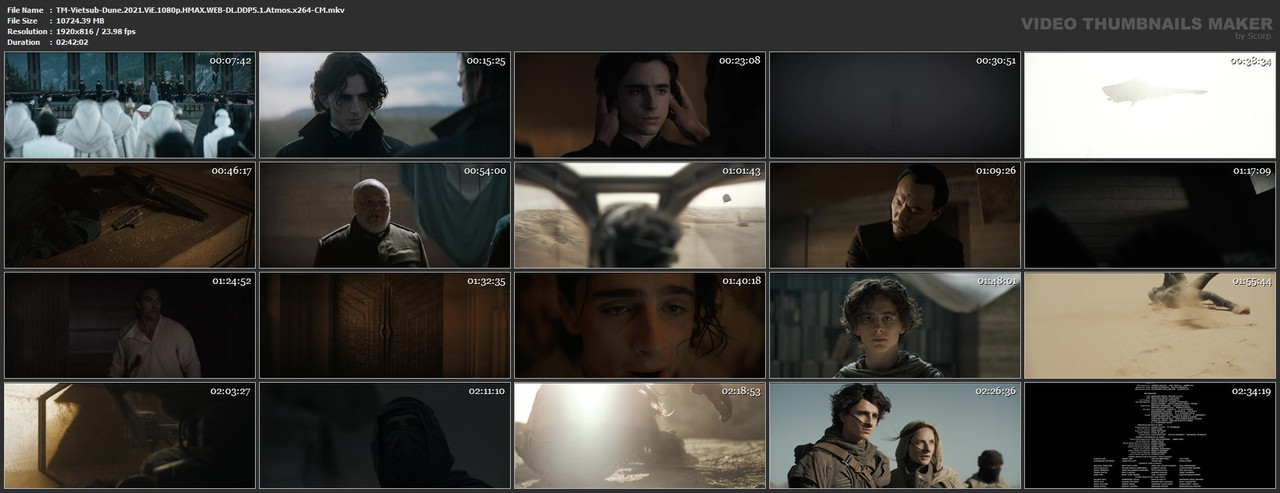Open the thumbnail at 01:09:26
1280x493 pixels.
click(895, 215)
